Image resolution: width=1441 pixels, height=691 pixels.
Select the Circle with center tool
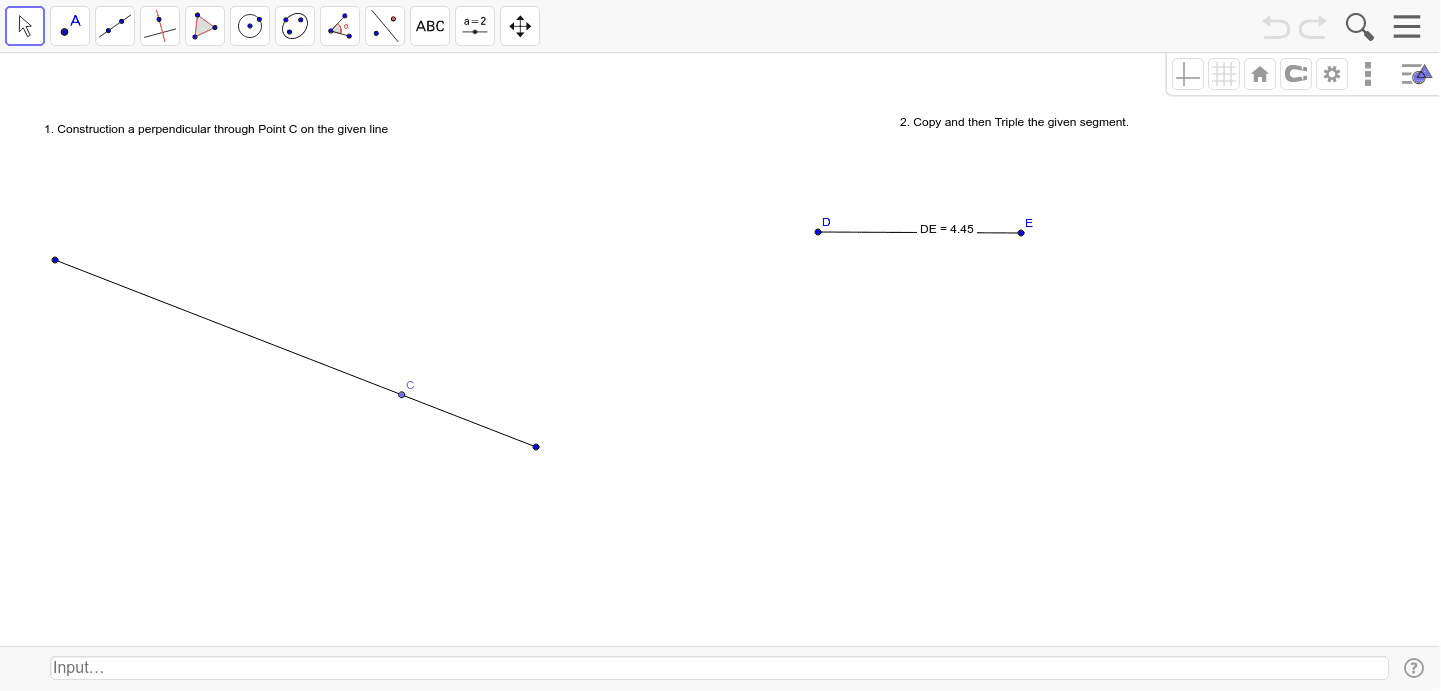point(250,26)
